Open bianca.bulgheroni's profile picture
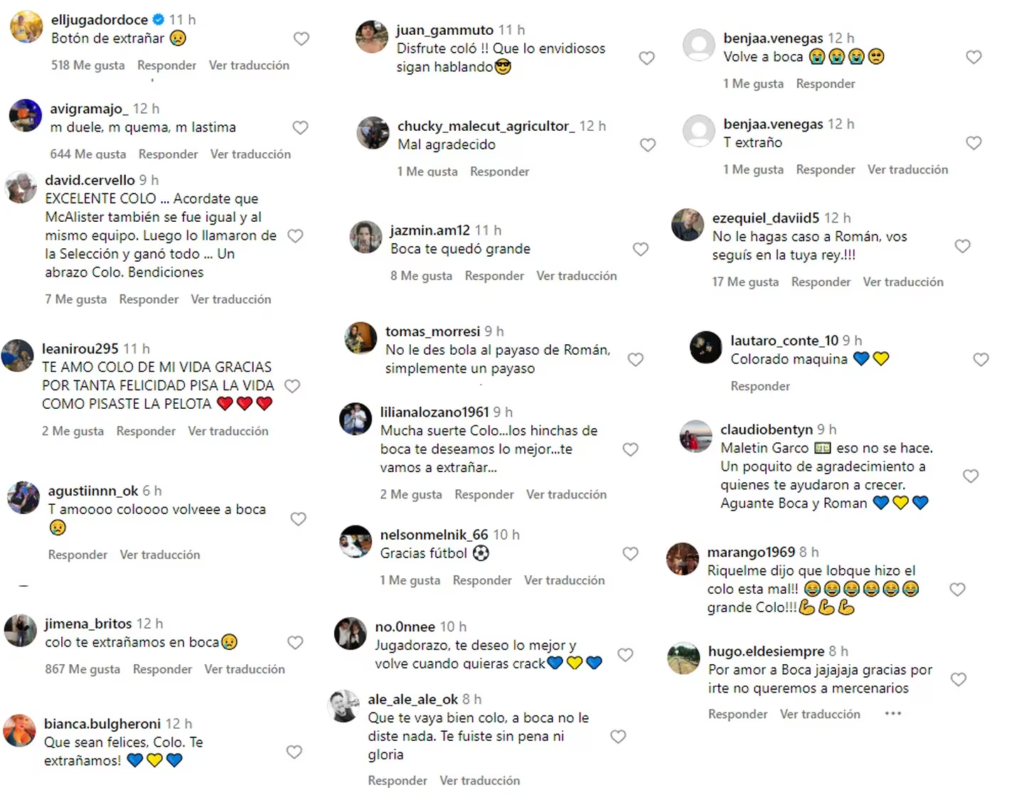 pyautogui.click(x=20, y=731)
